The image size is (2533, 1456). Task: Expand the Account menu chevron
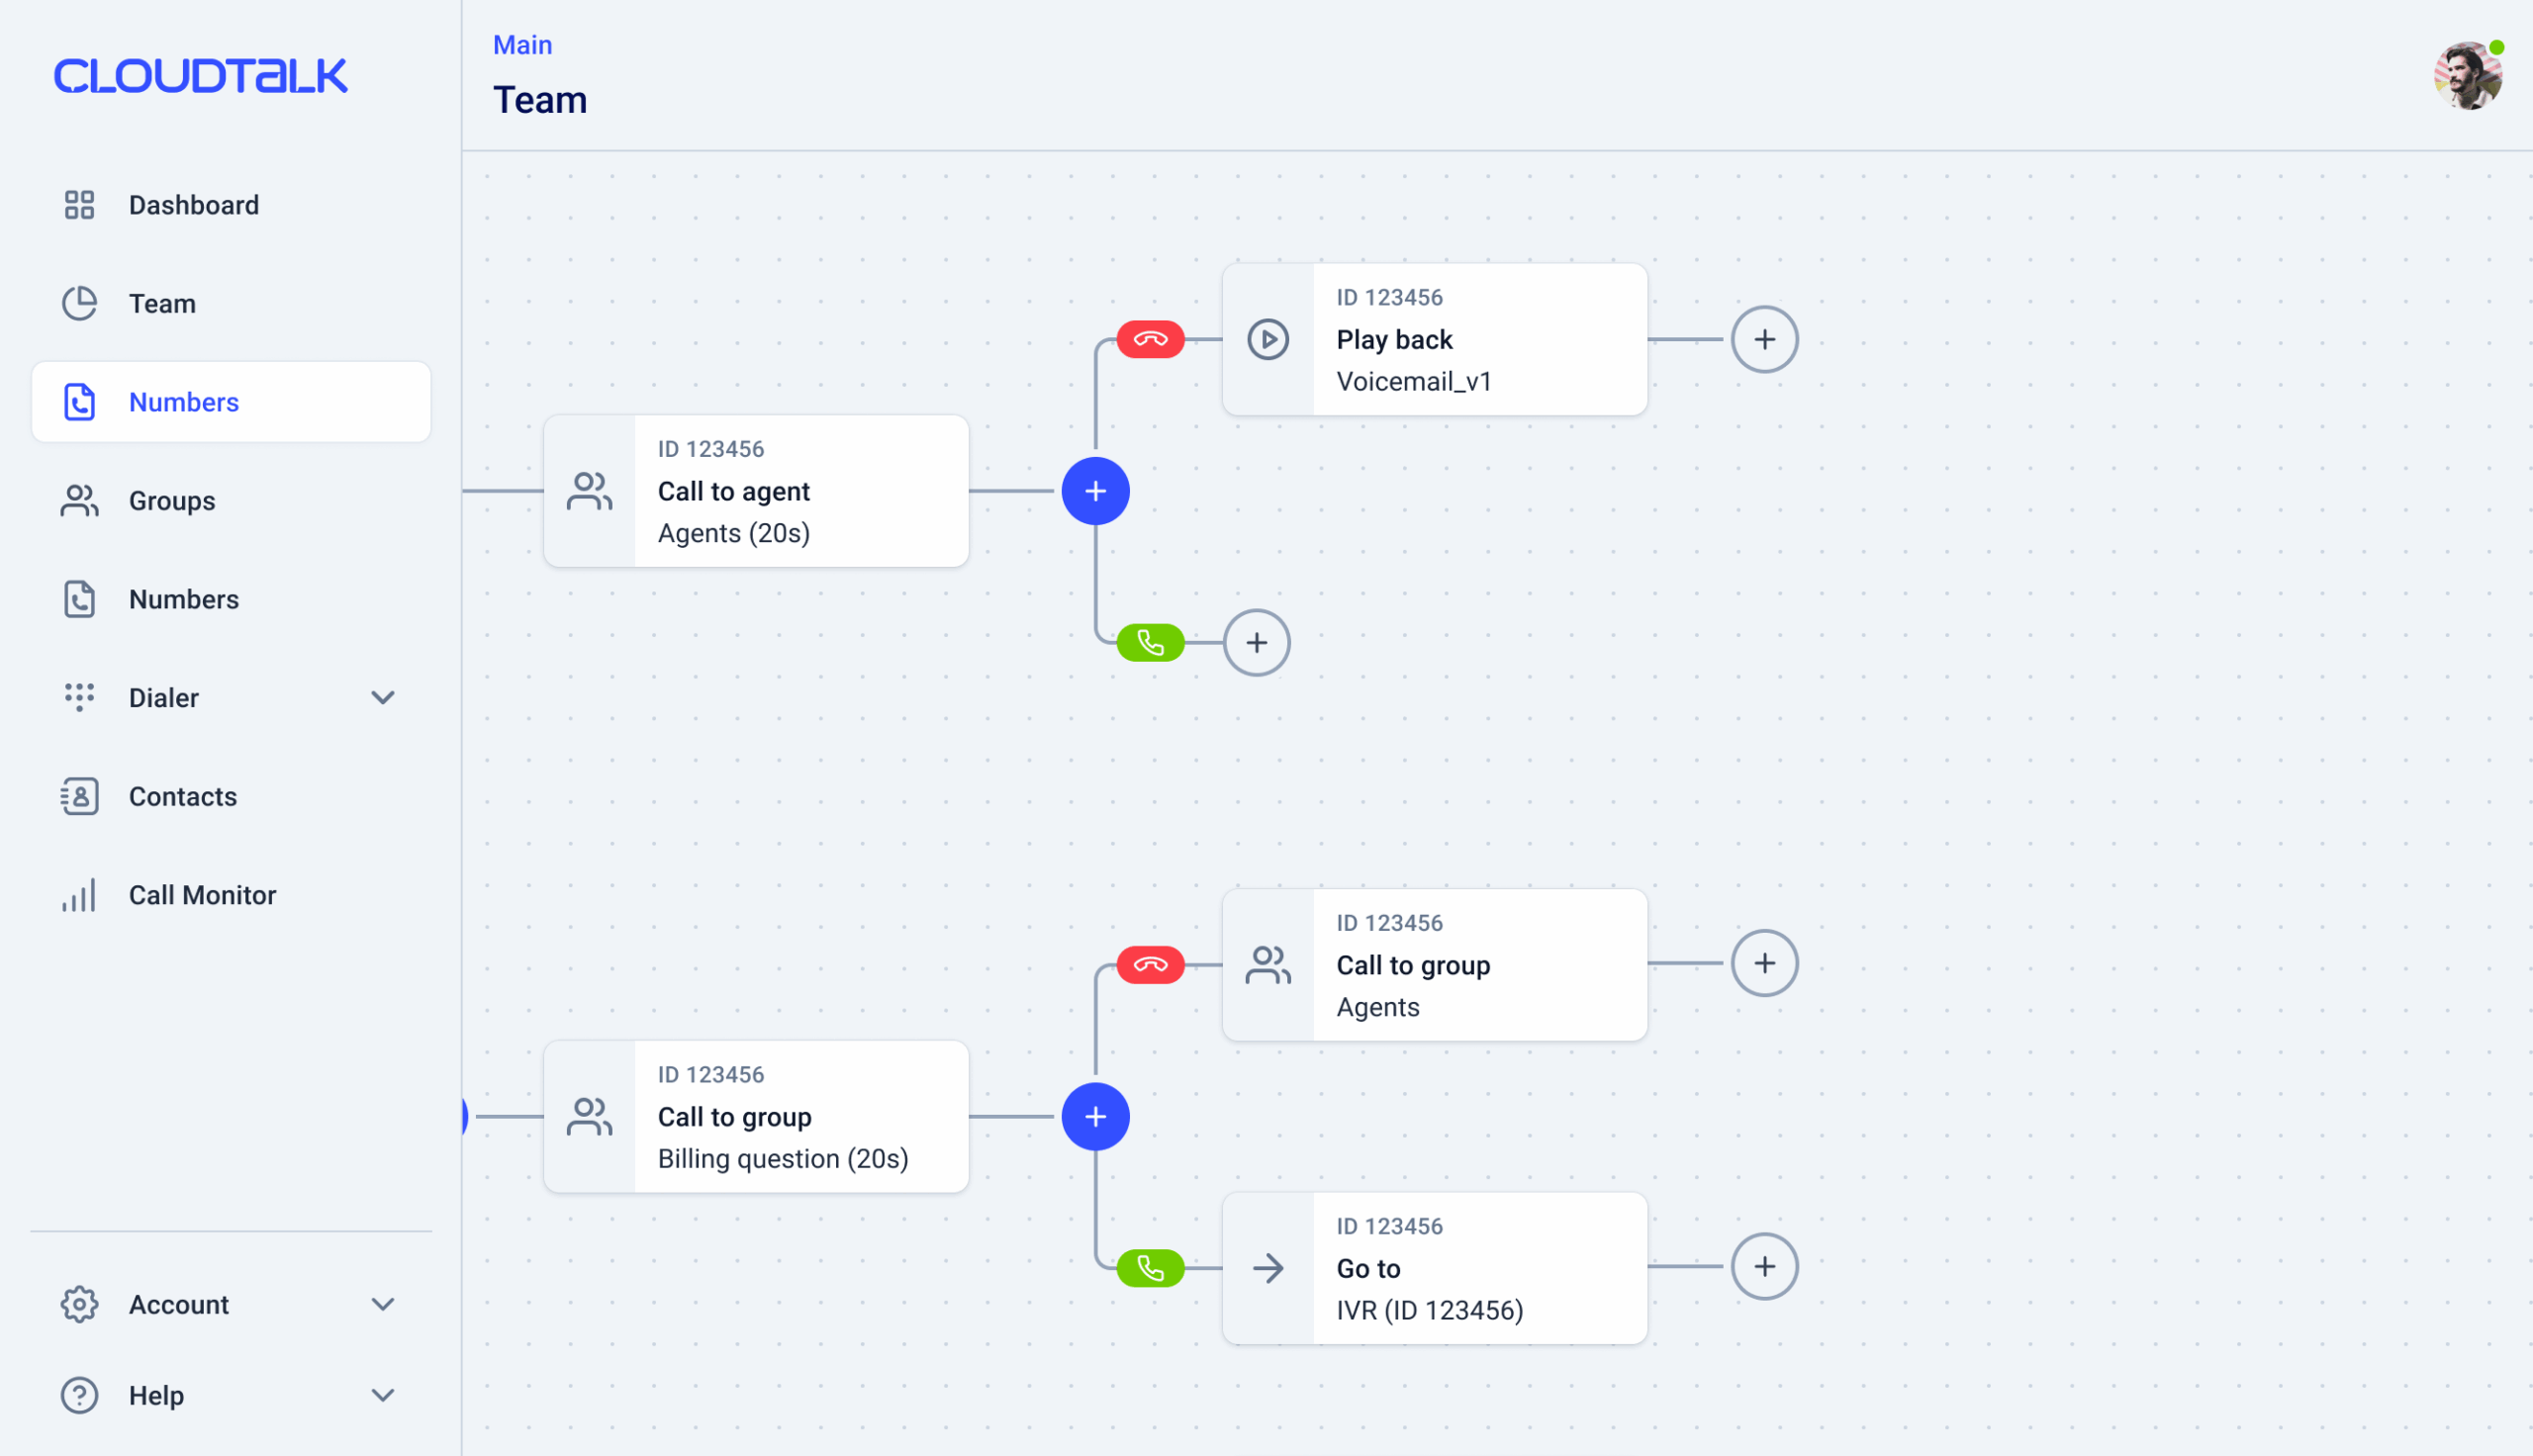[x=383, y=1304]
